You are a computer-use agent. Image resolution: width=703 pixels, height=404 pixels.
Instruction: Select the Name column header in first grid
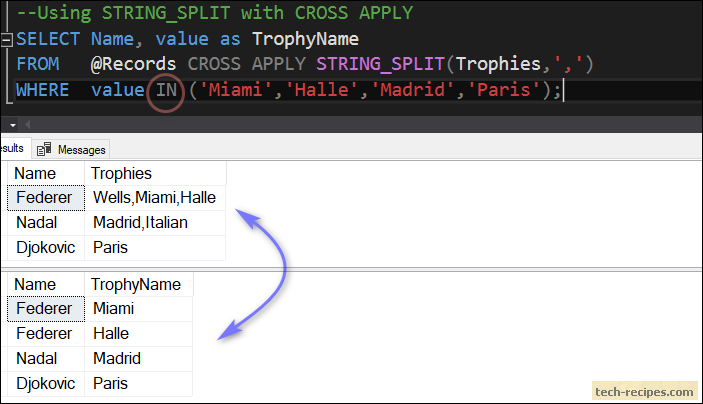(x=46, y=174)
